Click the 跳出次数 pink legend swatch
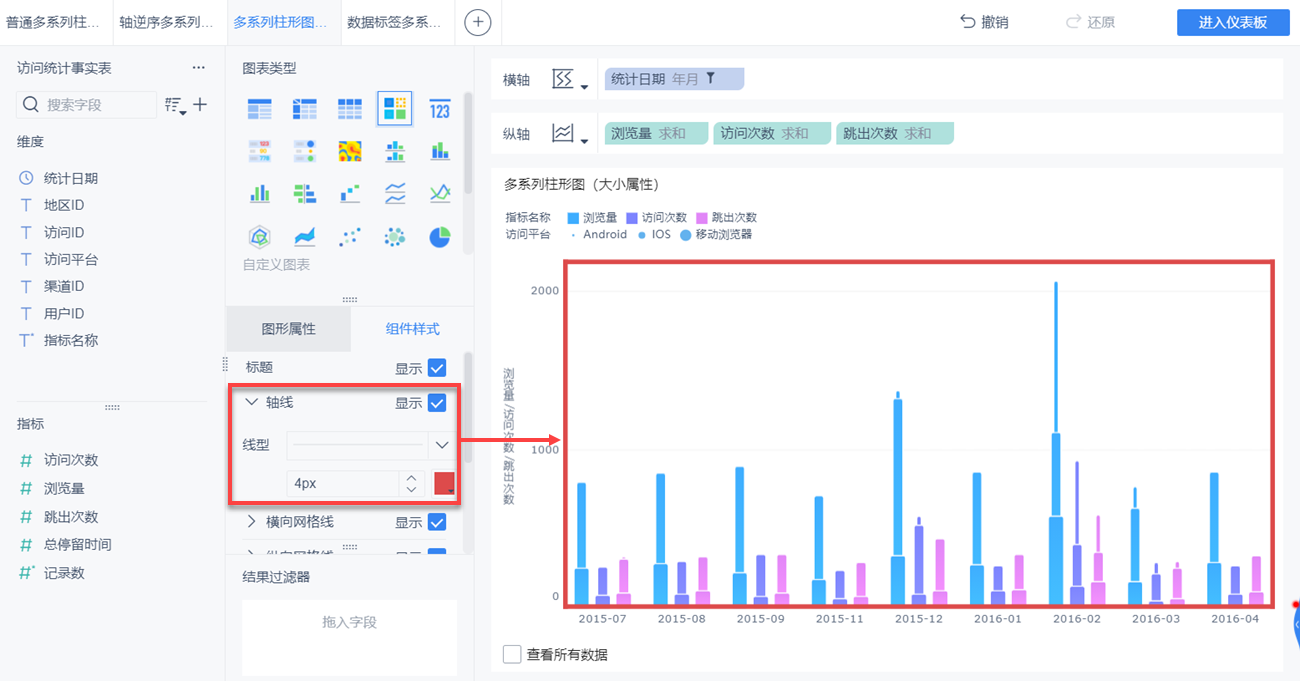This screenshot has height=681, width=1300. 702,218
